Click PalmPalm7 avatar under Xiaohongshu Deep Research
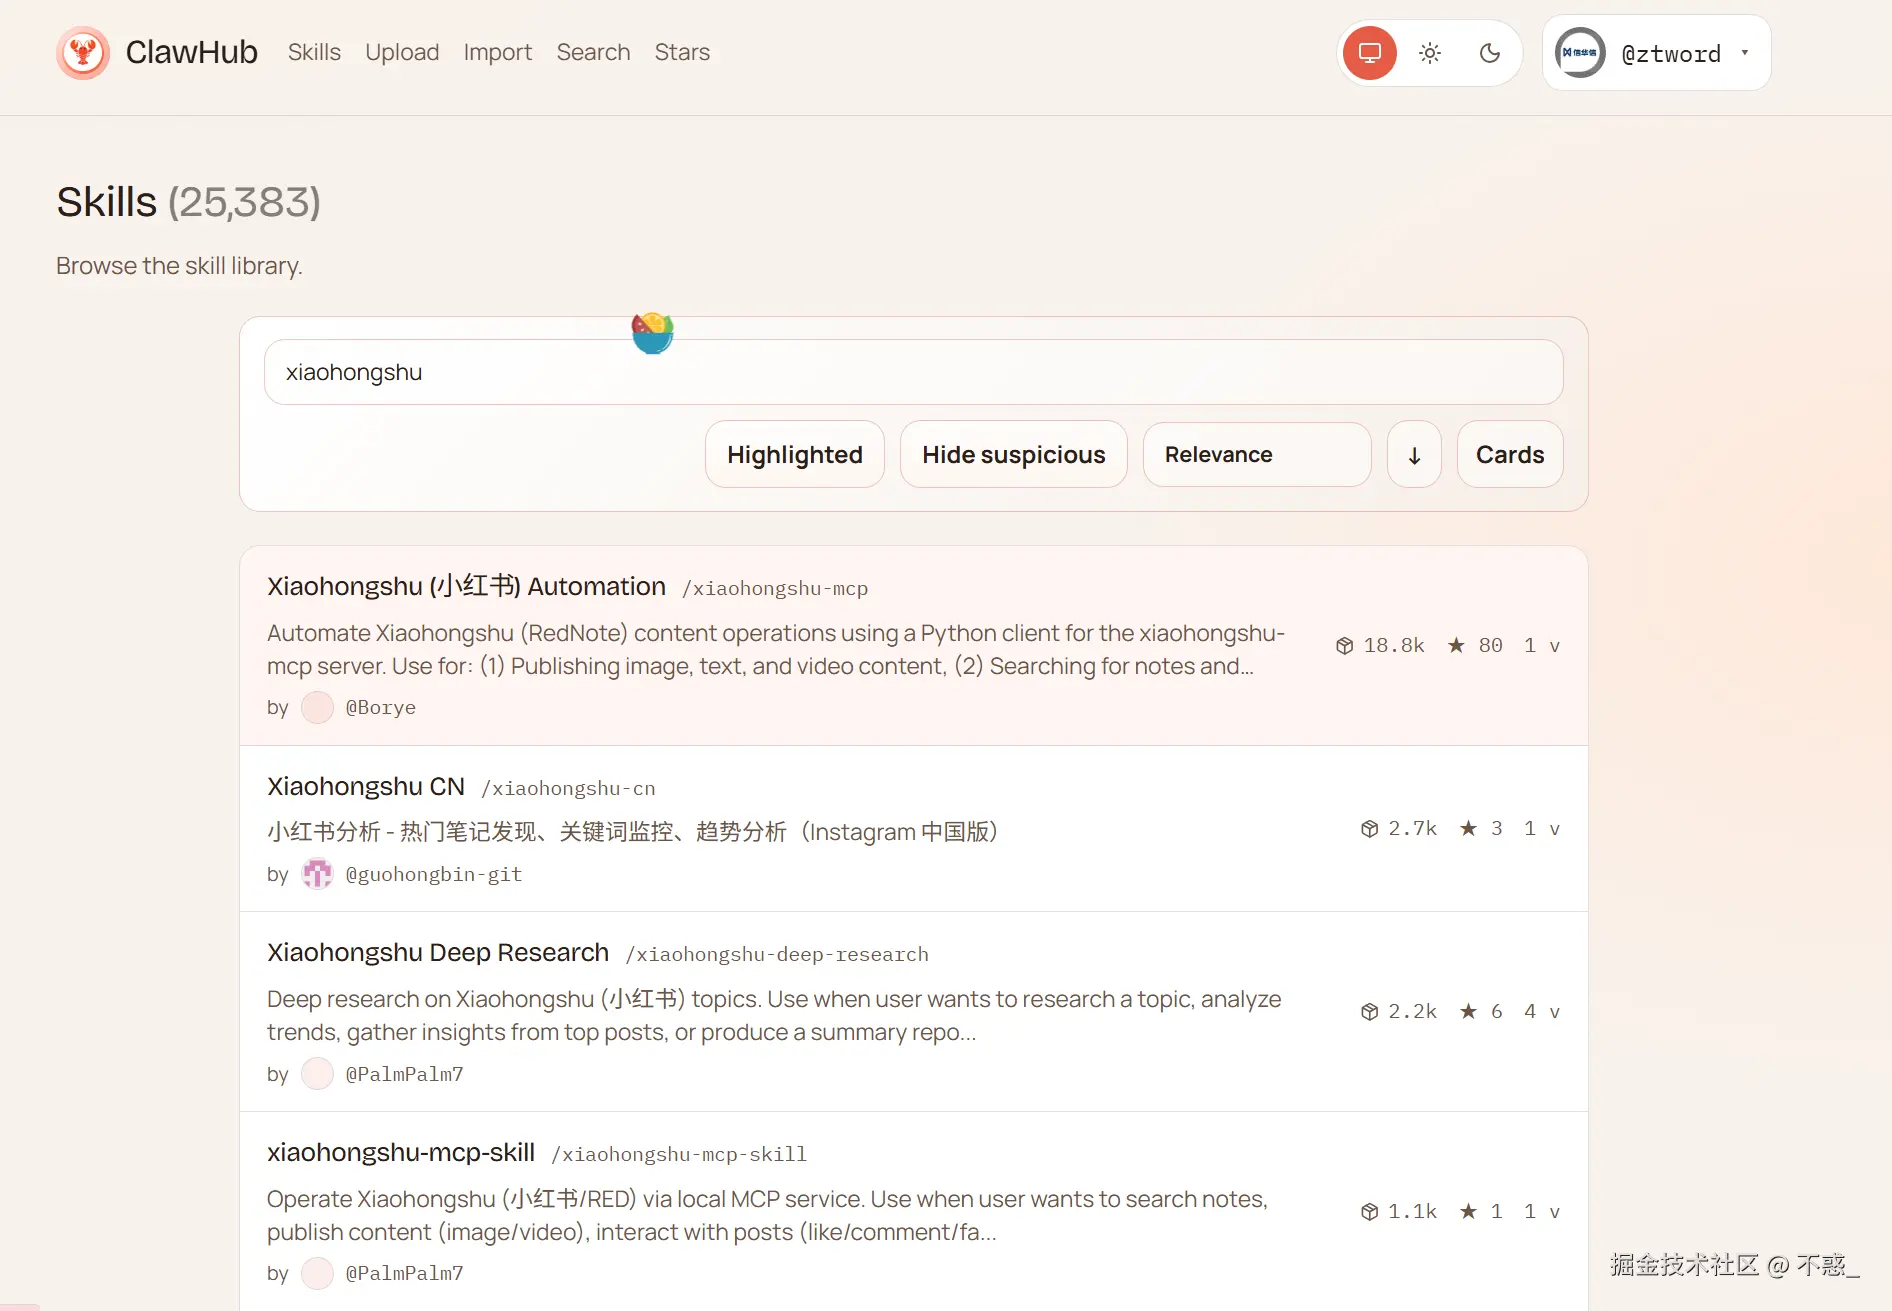Screen dimensions: 1892x1311 pos(317,1074)
